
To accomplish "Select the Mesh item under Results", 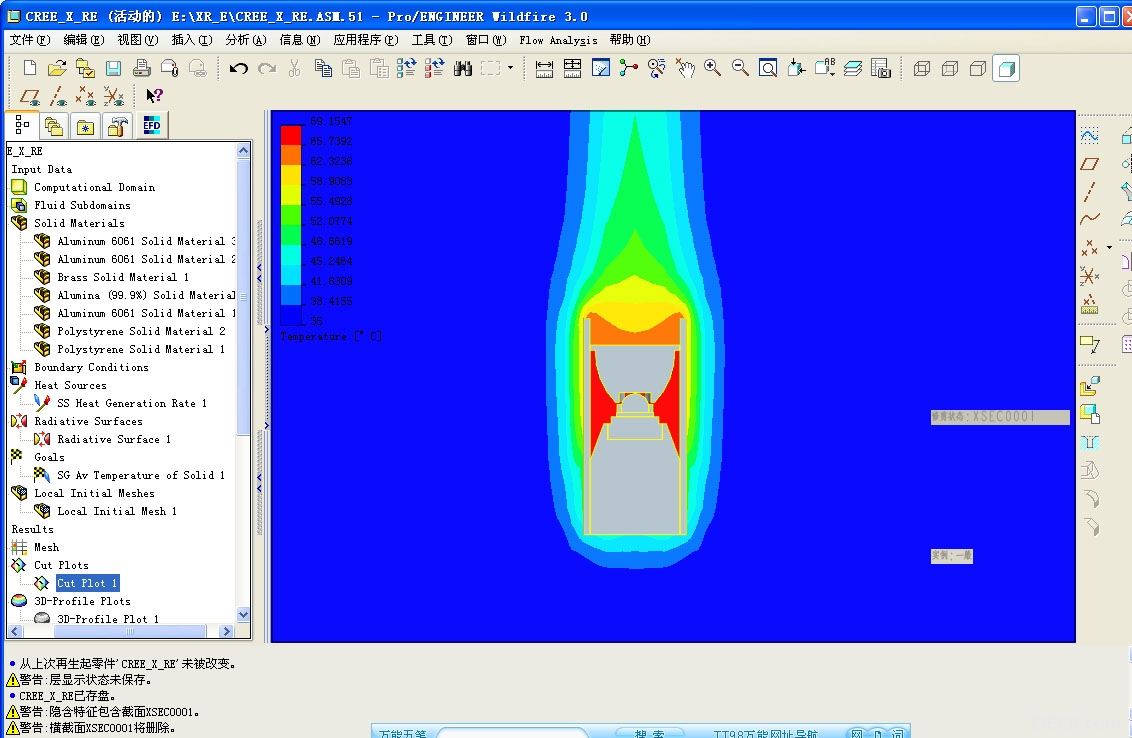I will pos(46,547).
